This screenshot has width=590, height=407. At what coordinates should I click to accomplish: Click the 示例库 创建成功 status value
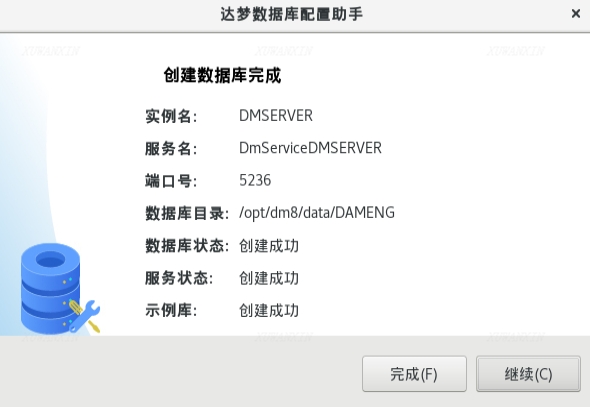point(269,311)
